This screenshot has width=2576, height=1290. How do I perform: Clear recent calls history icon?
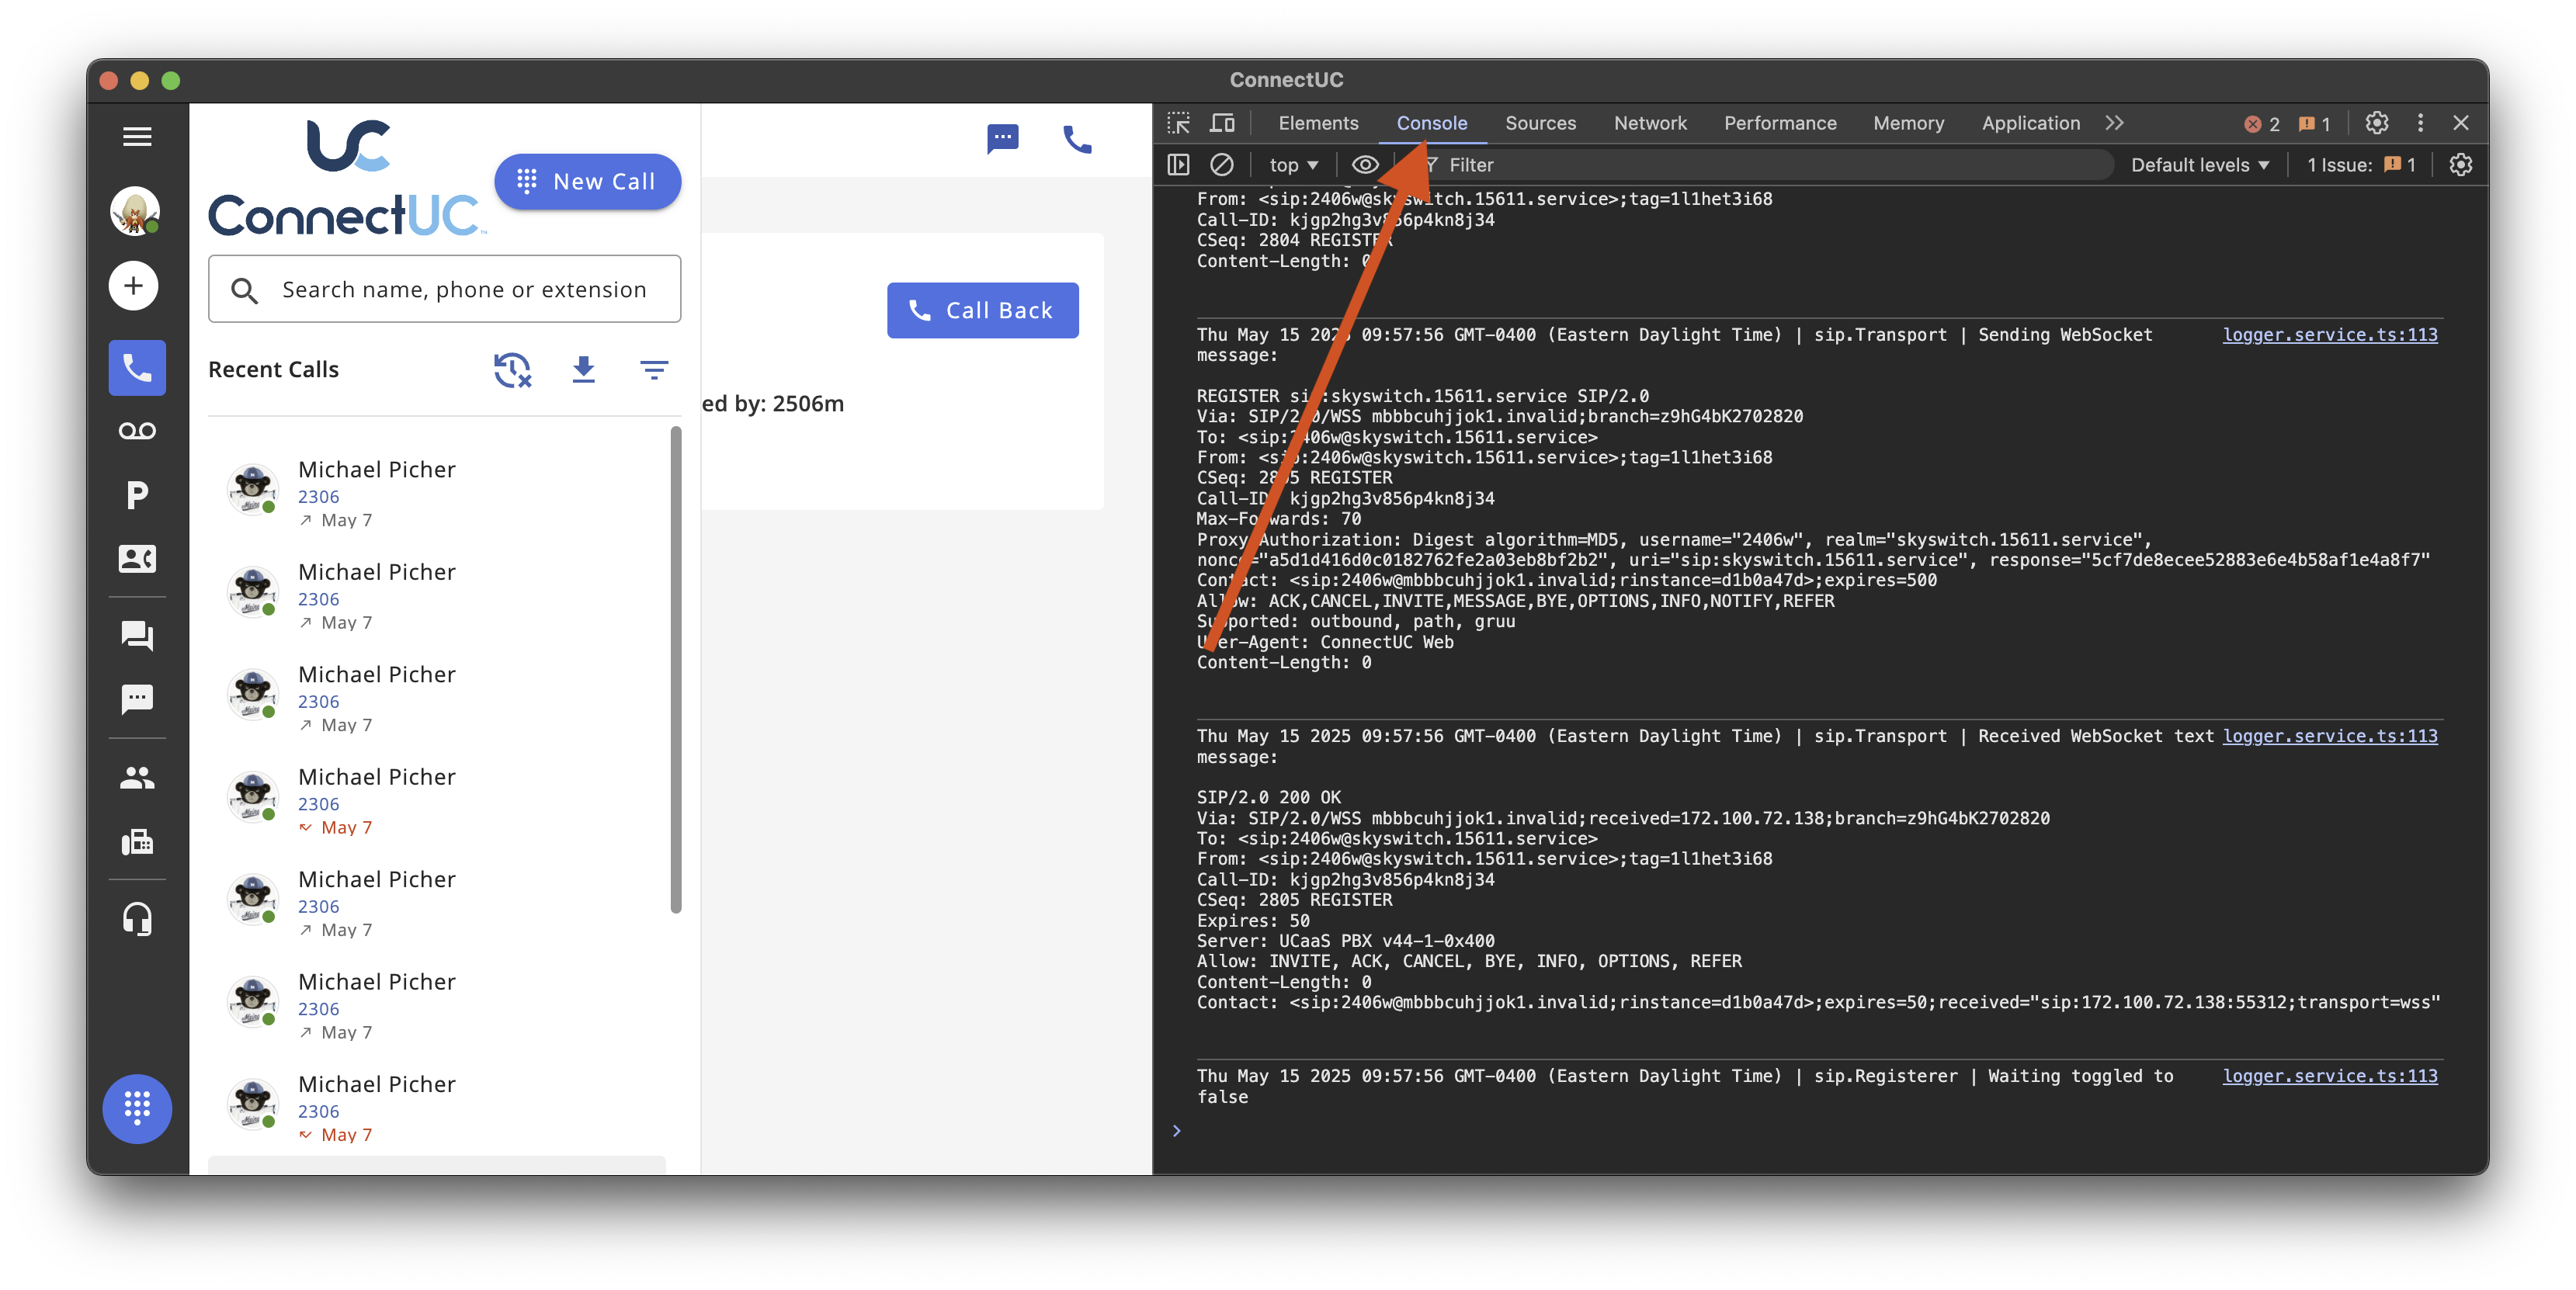(512, 370)
